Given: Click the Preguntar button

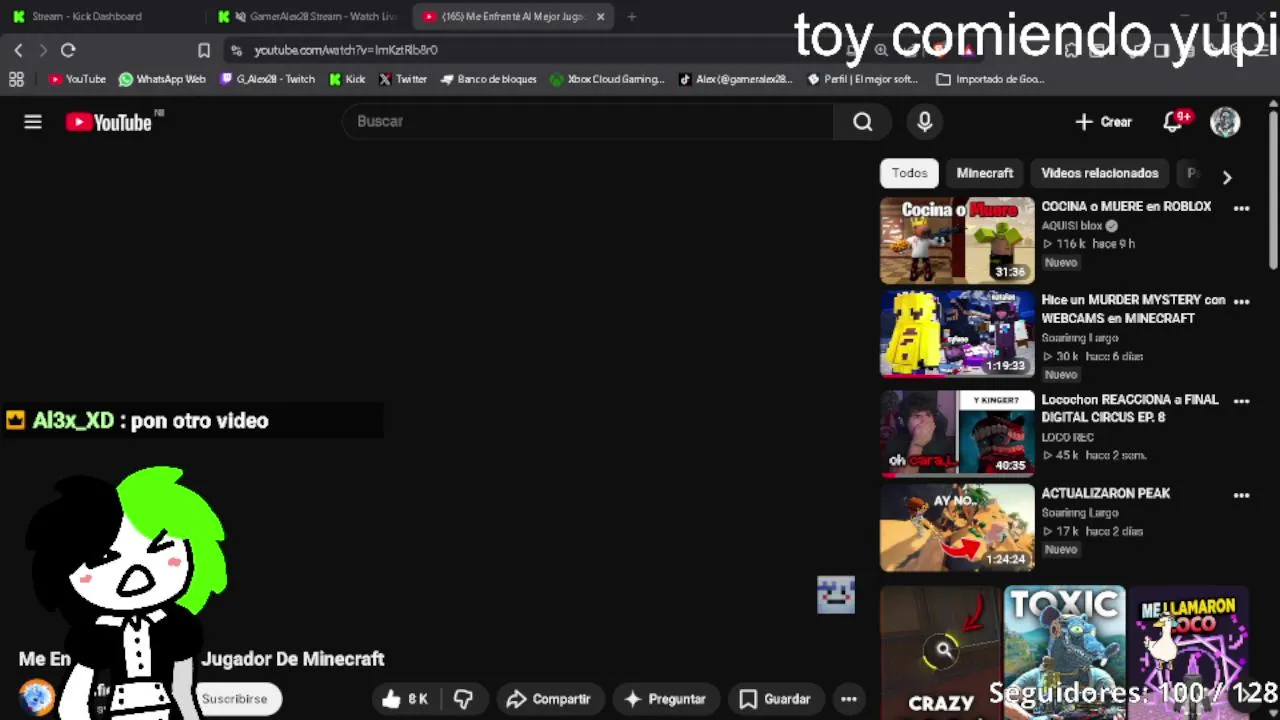Looking at the screenshot, I should [665, 699].
